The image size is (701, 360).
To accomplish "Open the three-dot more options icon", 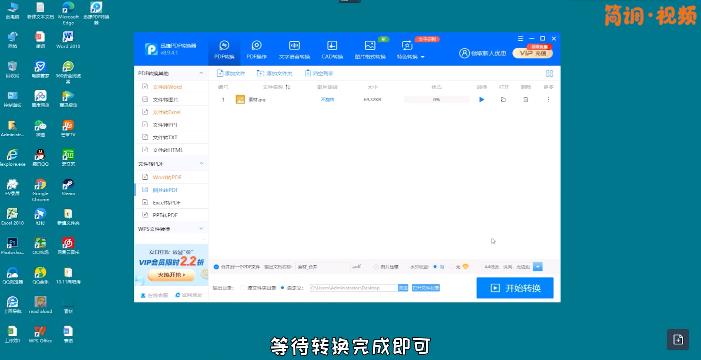I will tap(549, 99).
